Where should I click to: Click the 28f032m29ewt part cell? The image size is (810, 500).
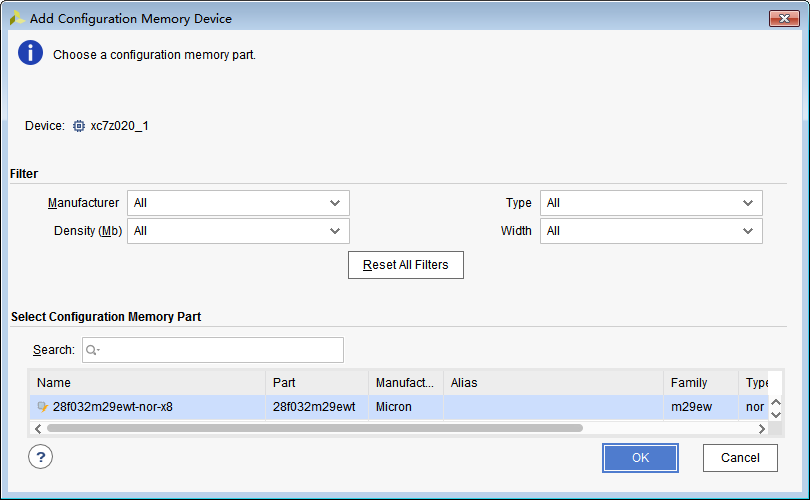(x=317, y=407)
